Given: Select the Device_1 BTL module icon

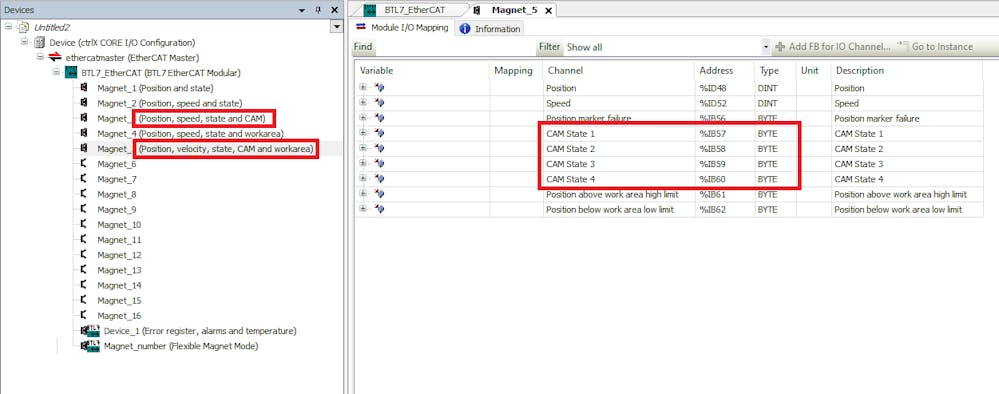Looking at the screenshot, I should click(90, 331).
